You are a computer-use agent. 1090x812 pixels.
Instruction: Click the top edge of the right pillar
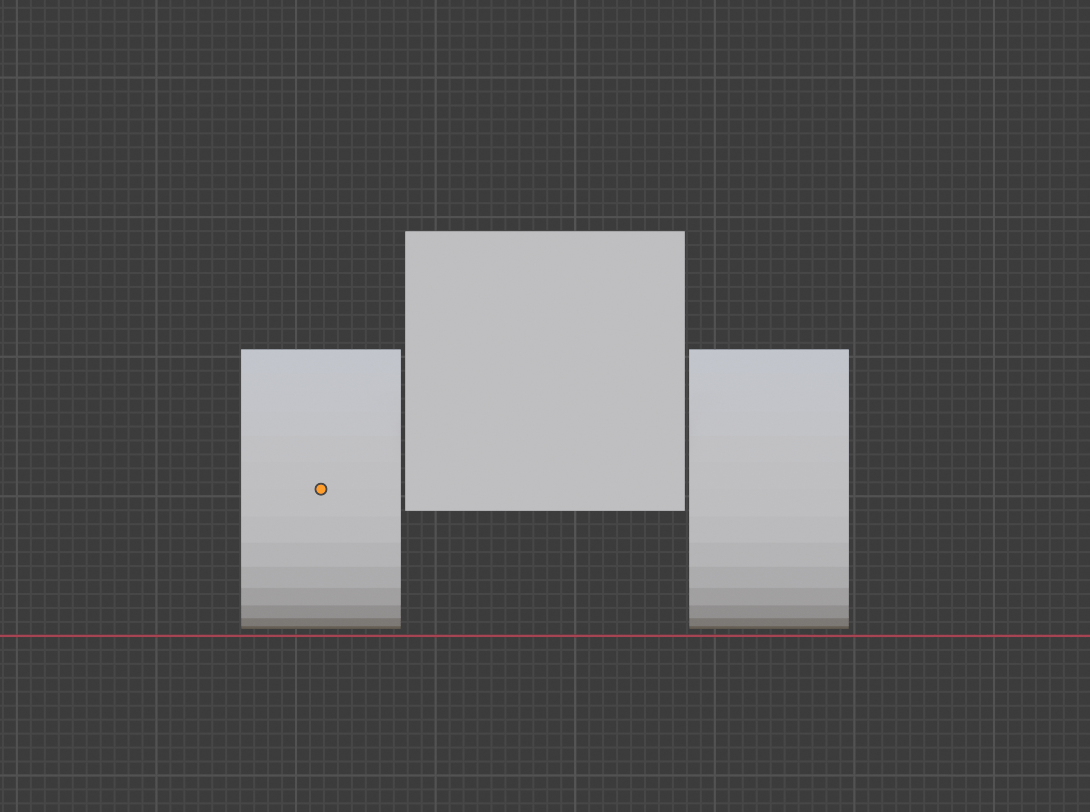click(770, 350)
